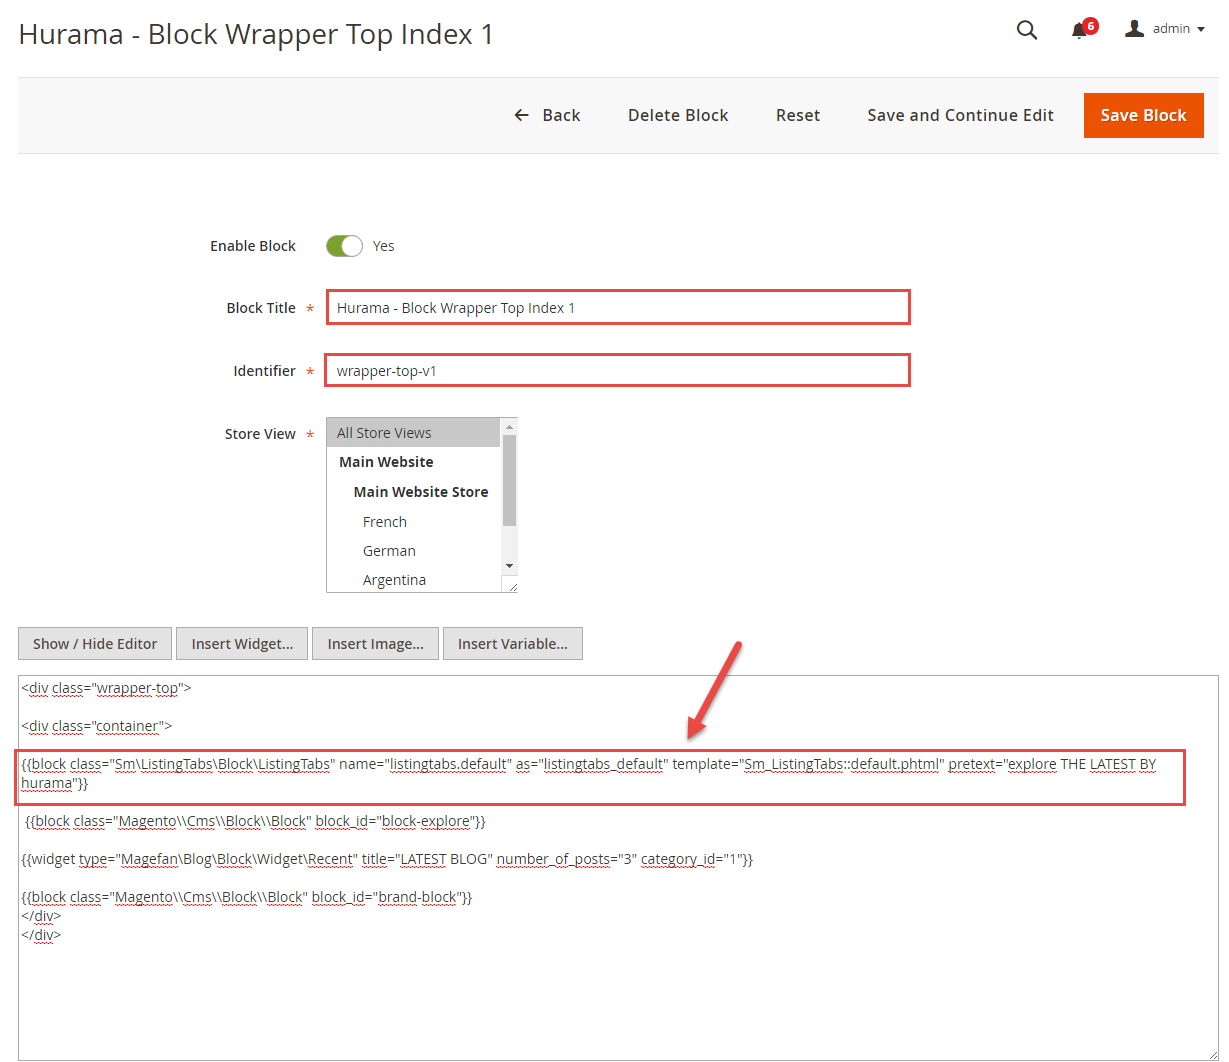Viewport: 1229px width, 1062px height.
Task: Open Insert Image dialog
Action: point(375,644)
